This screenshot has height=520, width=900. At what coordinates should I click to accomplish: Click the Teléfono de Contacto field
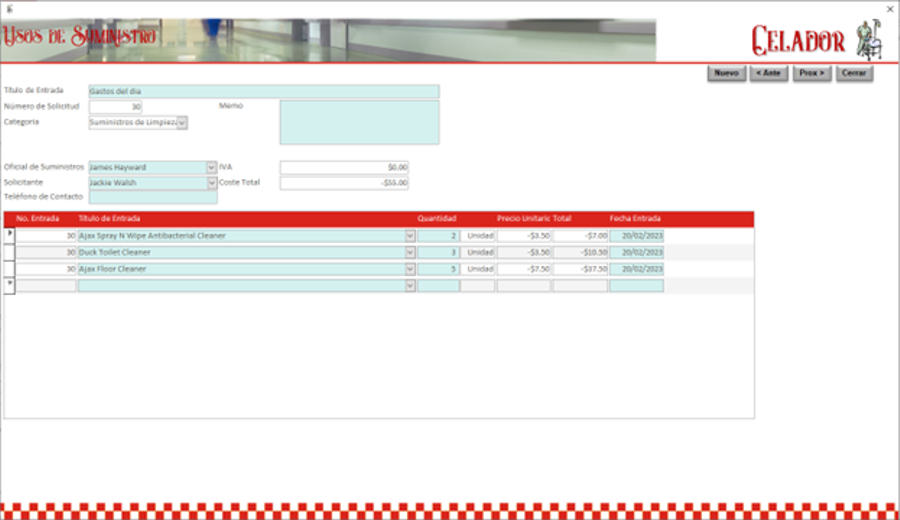152,198
